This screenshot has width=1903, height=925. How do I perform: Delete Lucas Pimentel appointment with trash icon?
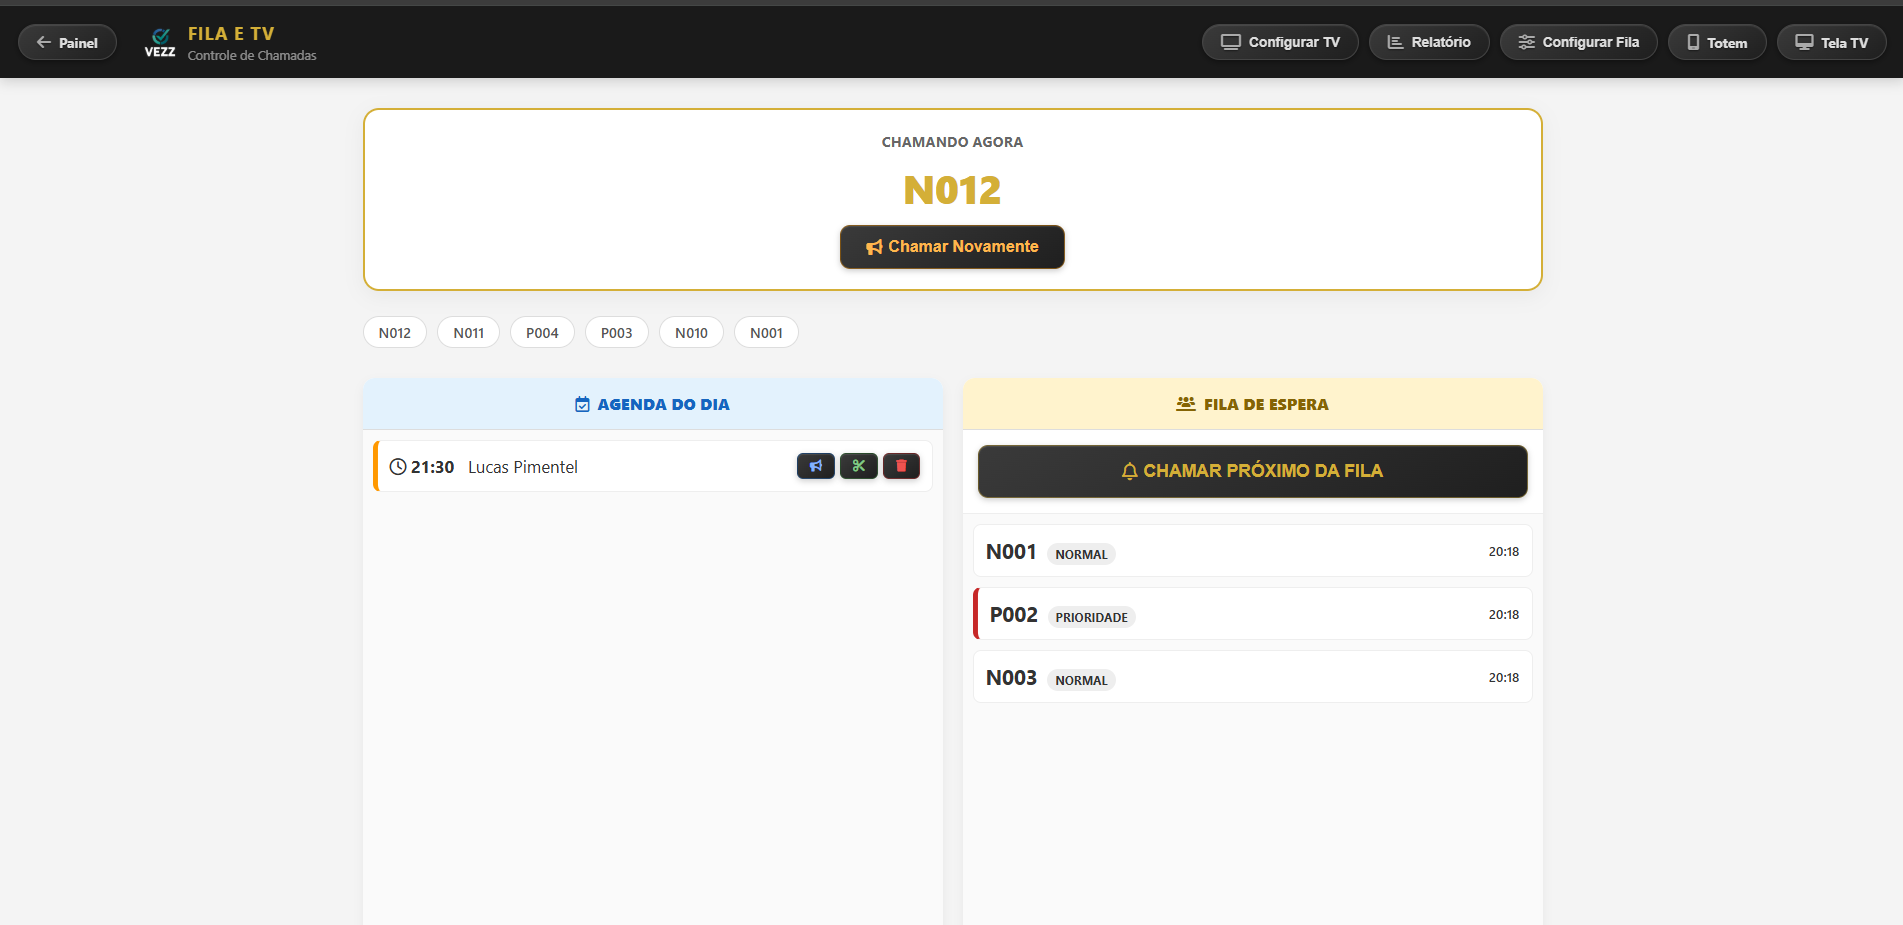[x=901, y=466]
